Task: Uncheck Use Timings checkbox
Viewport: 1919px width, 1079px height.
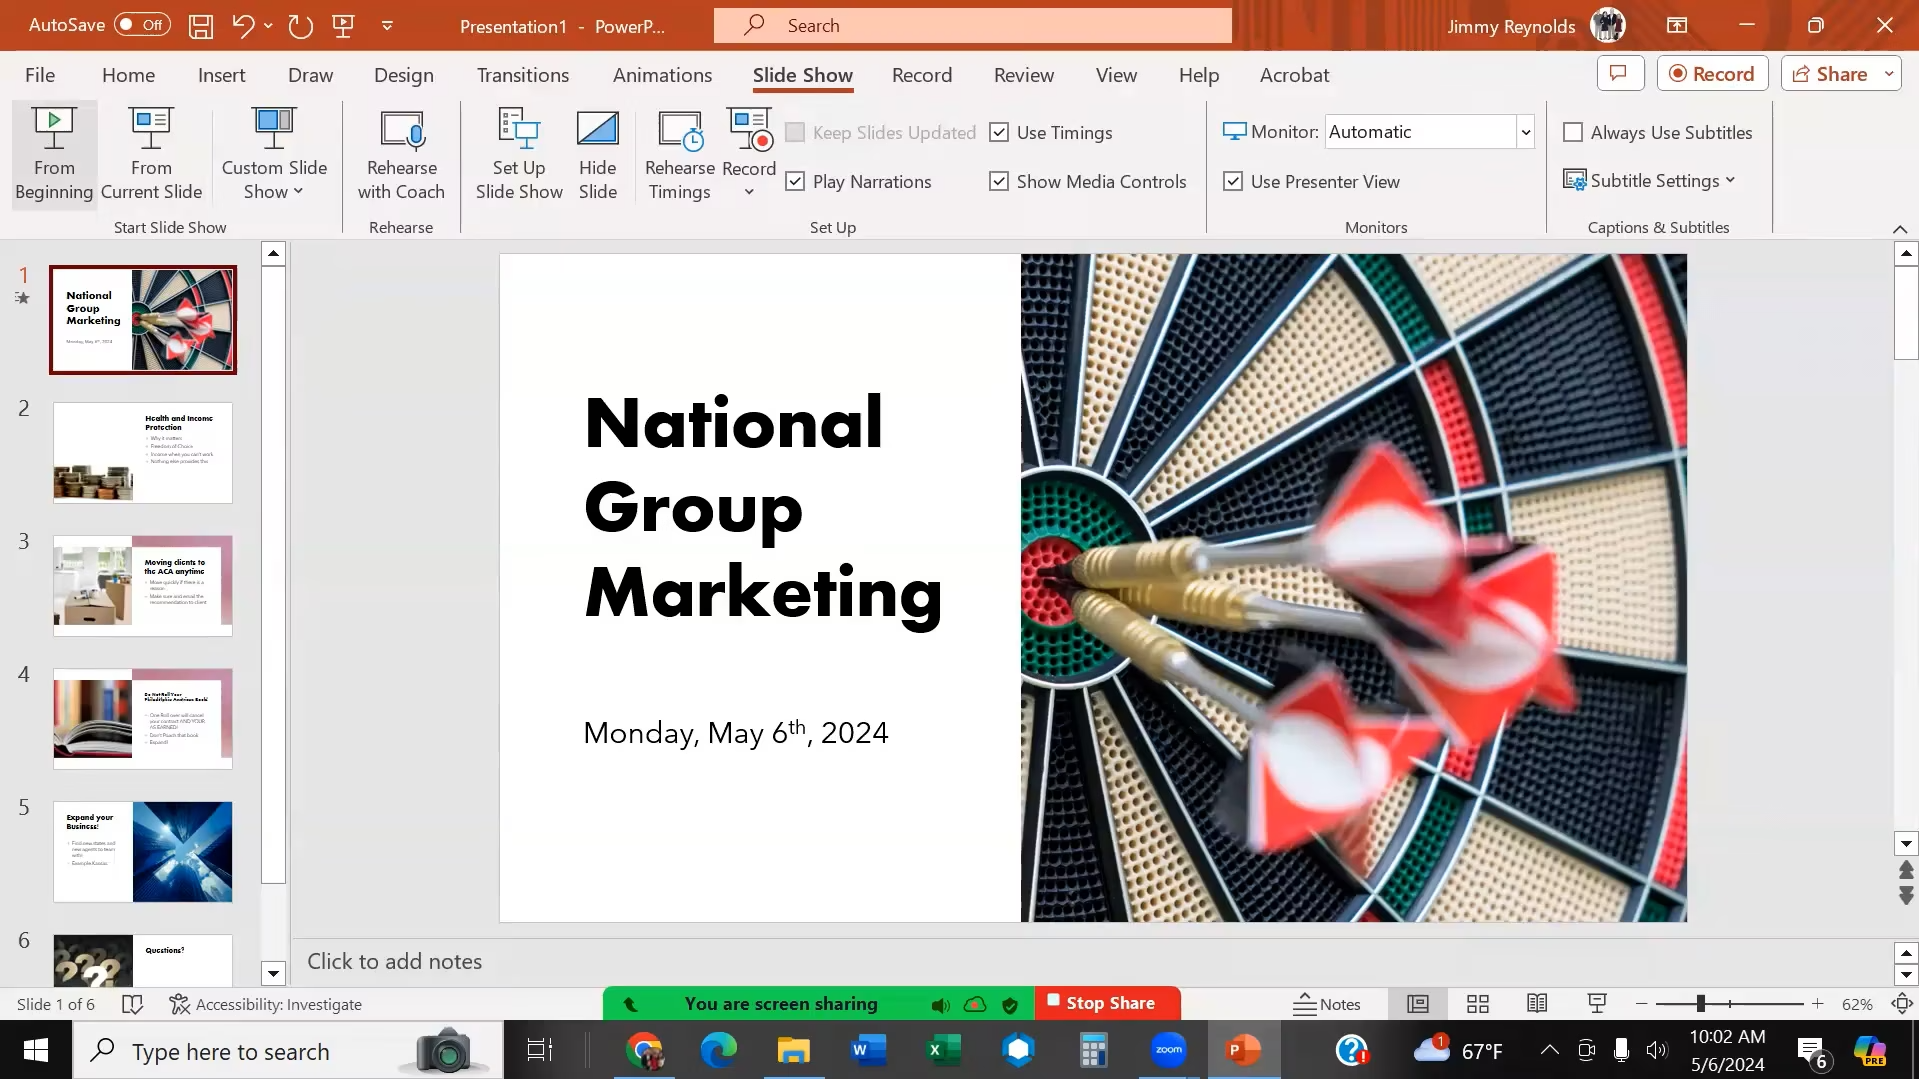Action: tap(999, 132)
